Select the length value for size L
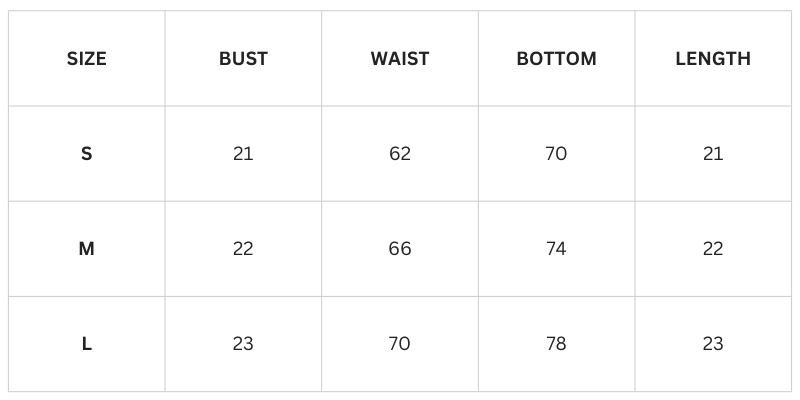The height and width of the screenshot is (400, 800). (x=713, y=344)
